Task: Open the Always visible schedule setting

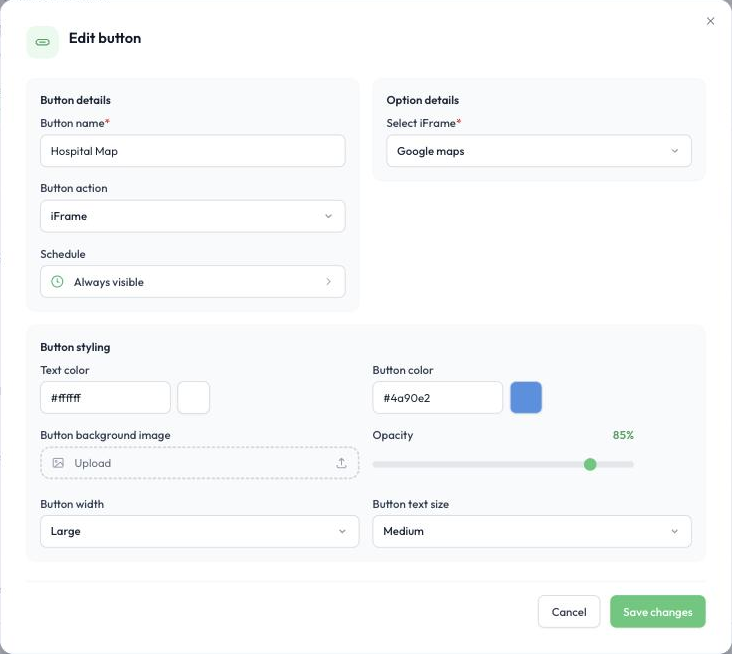Action: coord(193,281)
